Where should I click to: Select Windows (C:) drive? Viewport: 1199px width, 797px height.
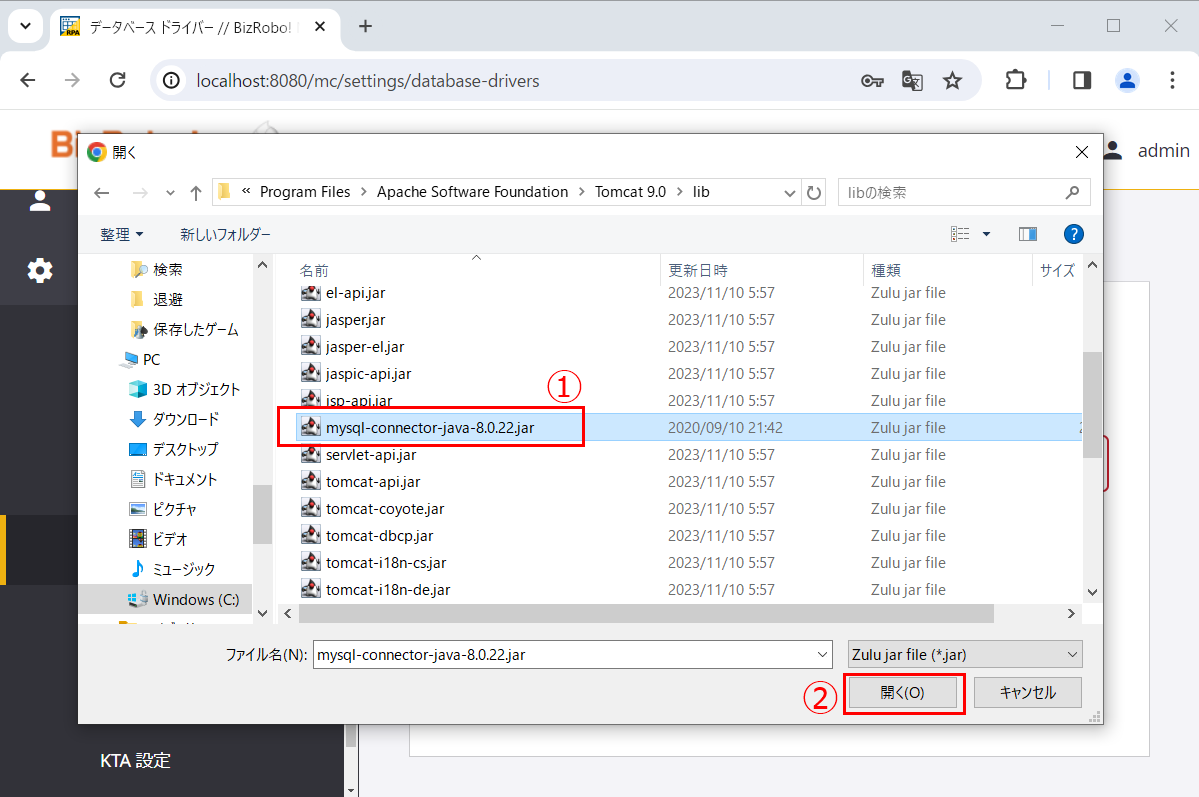[x=196, y=600]
